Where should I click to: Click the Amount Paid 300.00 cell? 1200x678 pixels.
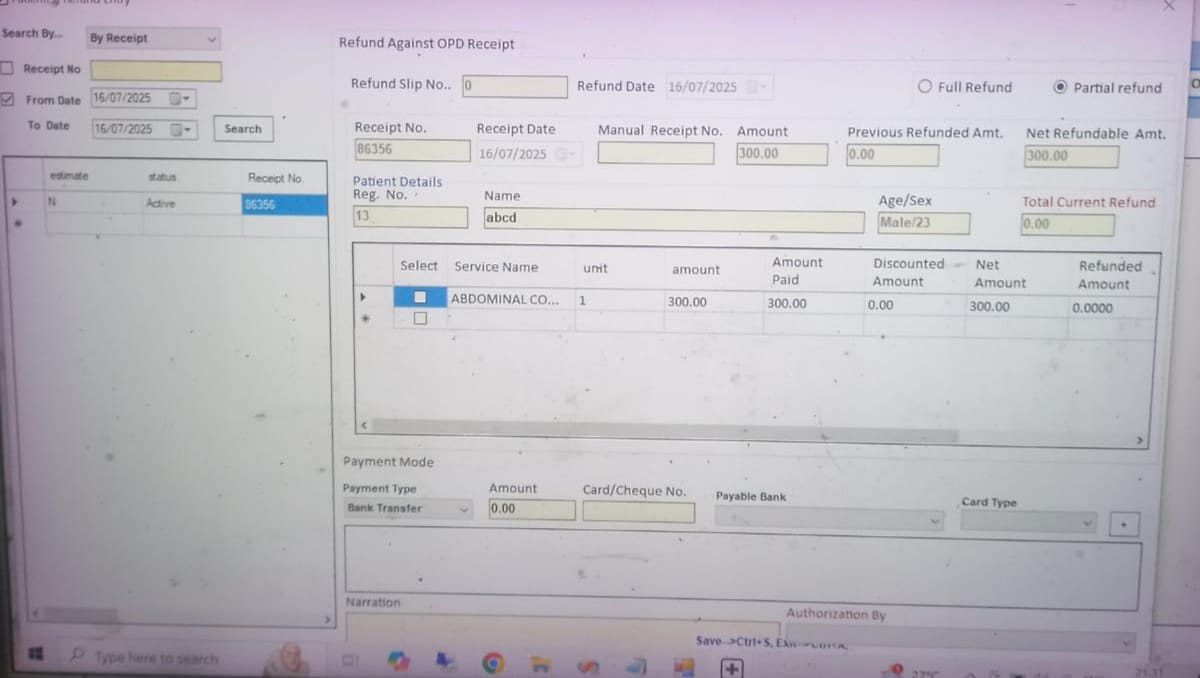point(812,303)
